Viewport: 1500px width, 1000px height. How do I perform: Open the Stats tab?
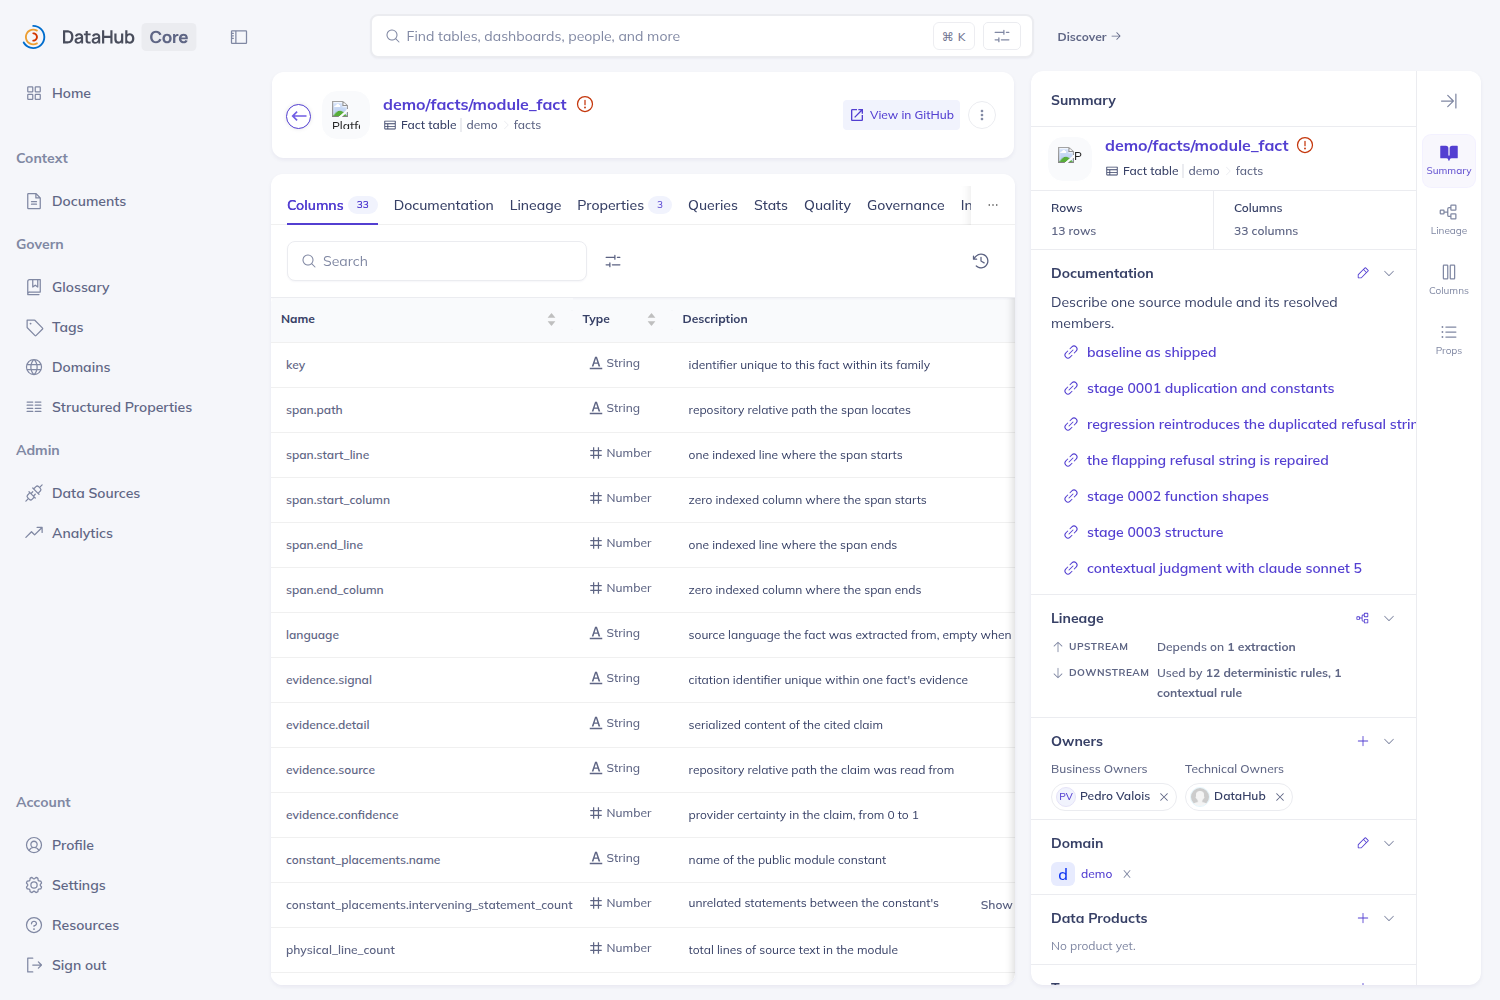(x=771, y=205)
